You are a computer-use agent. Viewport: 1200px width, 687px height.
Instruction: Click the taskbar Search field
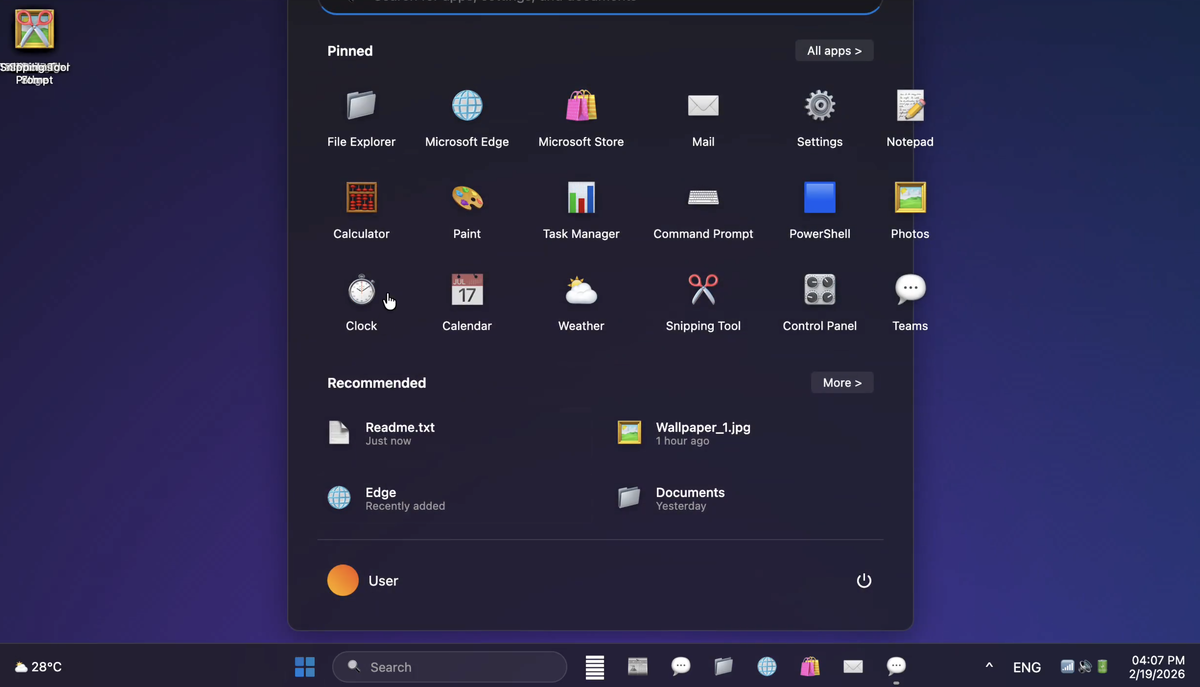pos(450,667)
